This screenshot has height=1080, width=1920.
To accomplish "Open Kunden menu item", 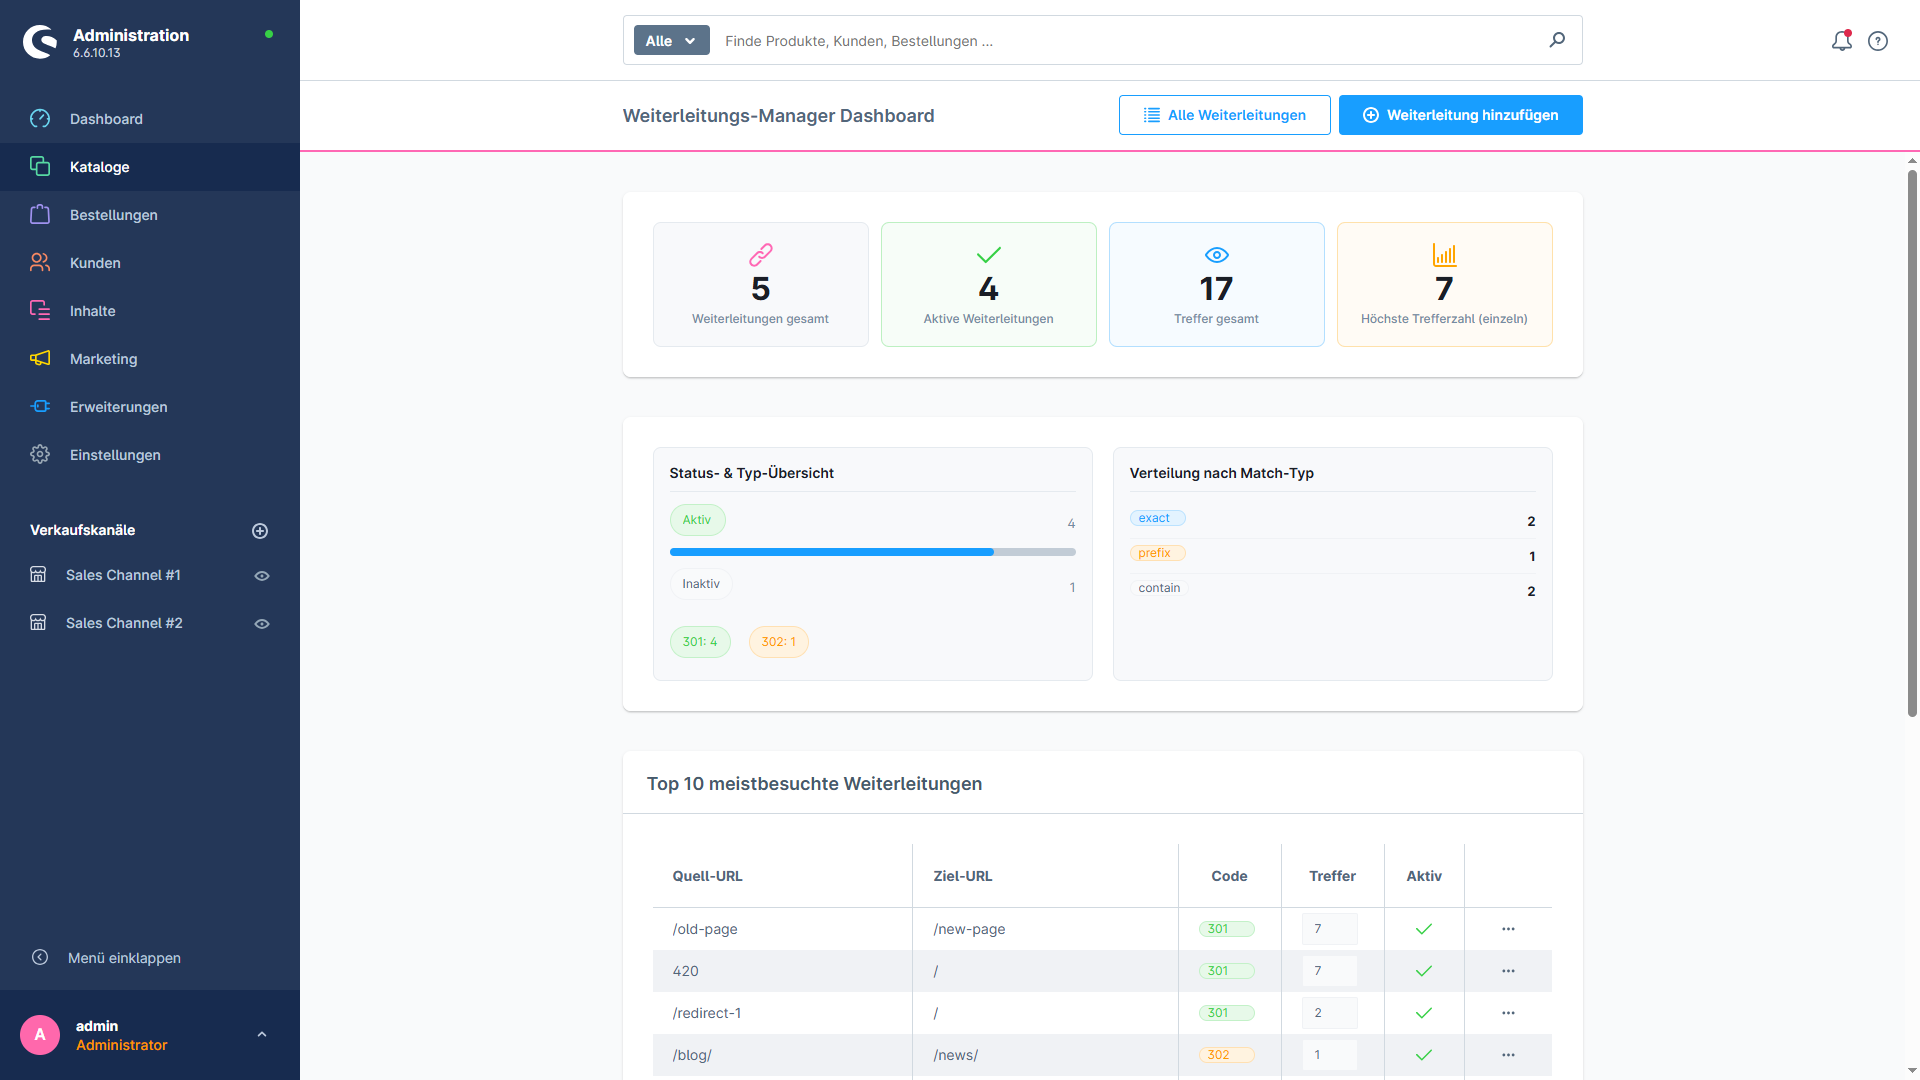I will click(x=150, y=263).
